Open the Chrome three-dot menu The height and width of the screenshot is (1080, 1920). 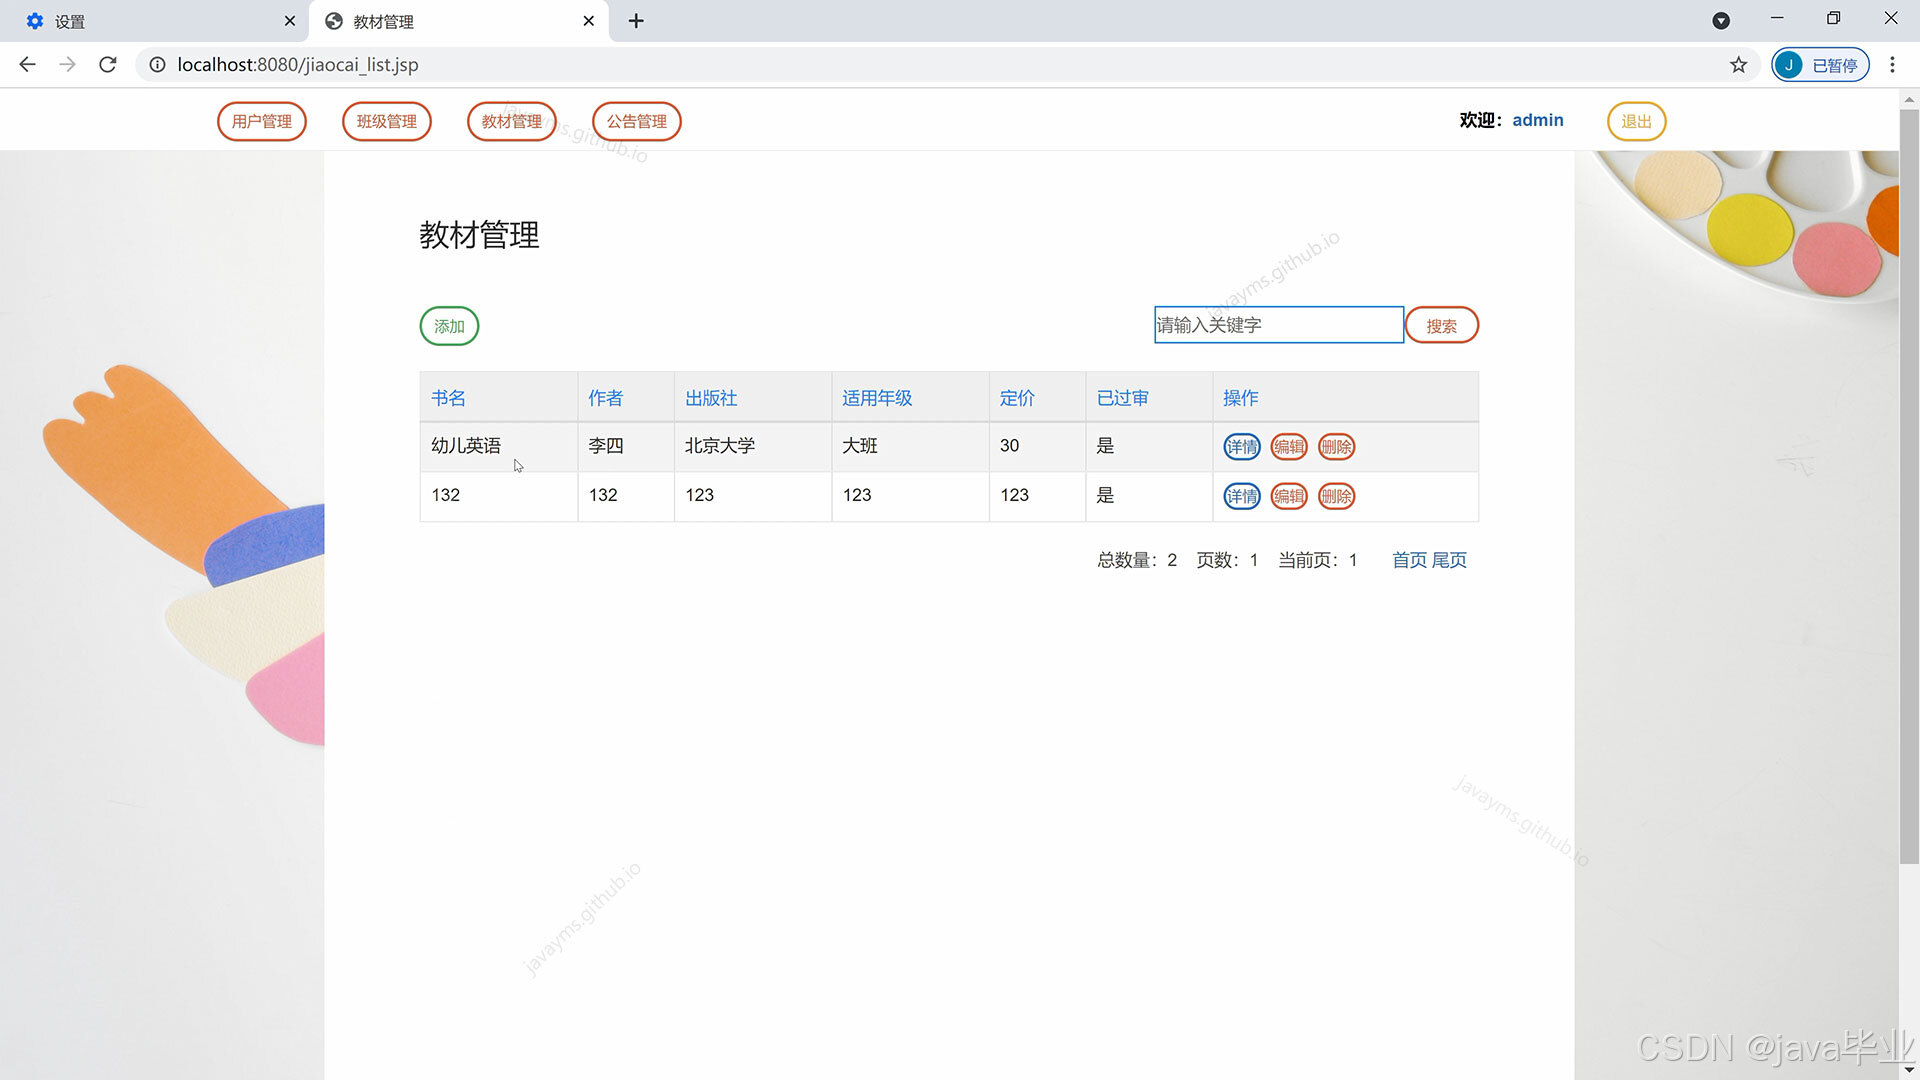(x=1892, y=65)
